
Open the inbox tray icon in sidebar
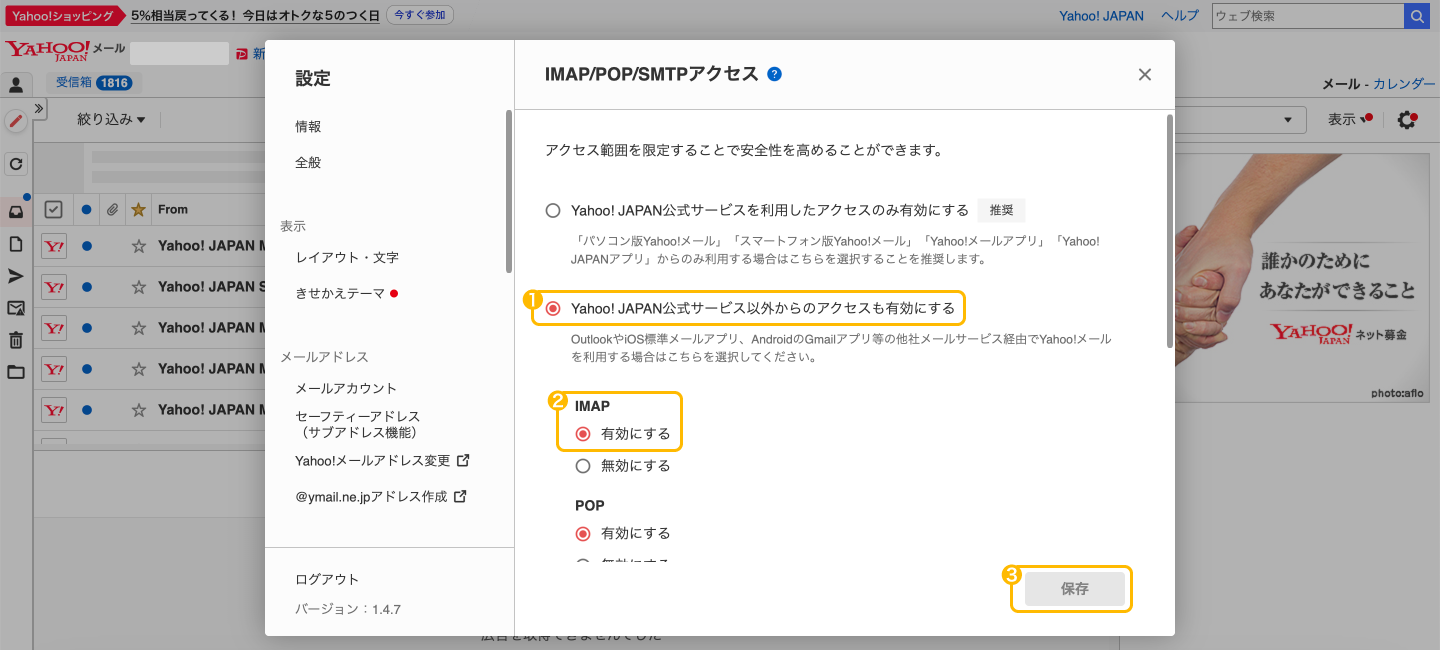[16, 212]
